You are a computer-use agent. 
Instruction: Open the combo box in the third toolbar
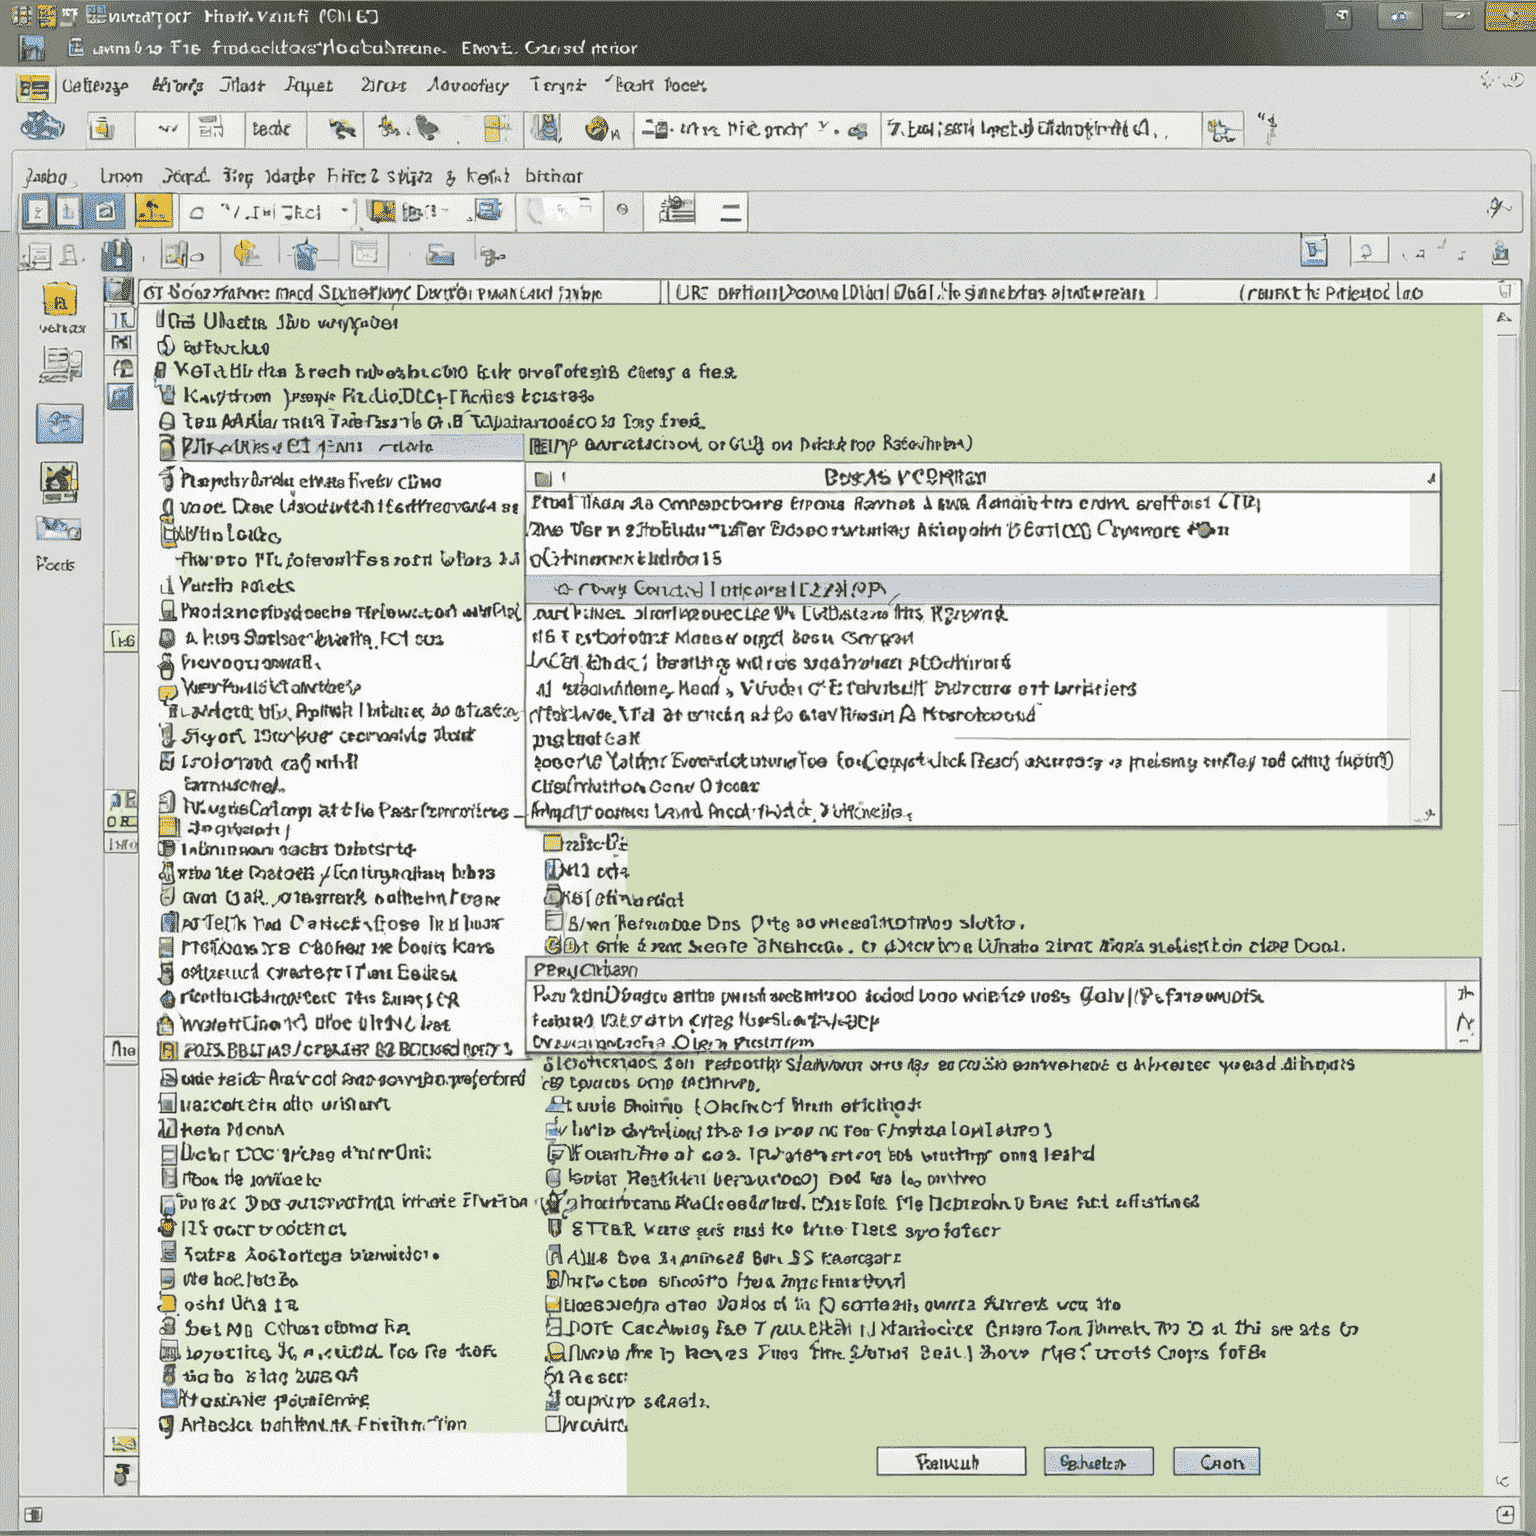270,212
